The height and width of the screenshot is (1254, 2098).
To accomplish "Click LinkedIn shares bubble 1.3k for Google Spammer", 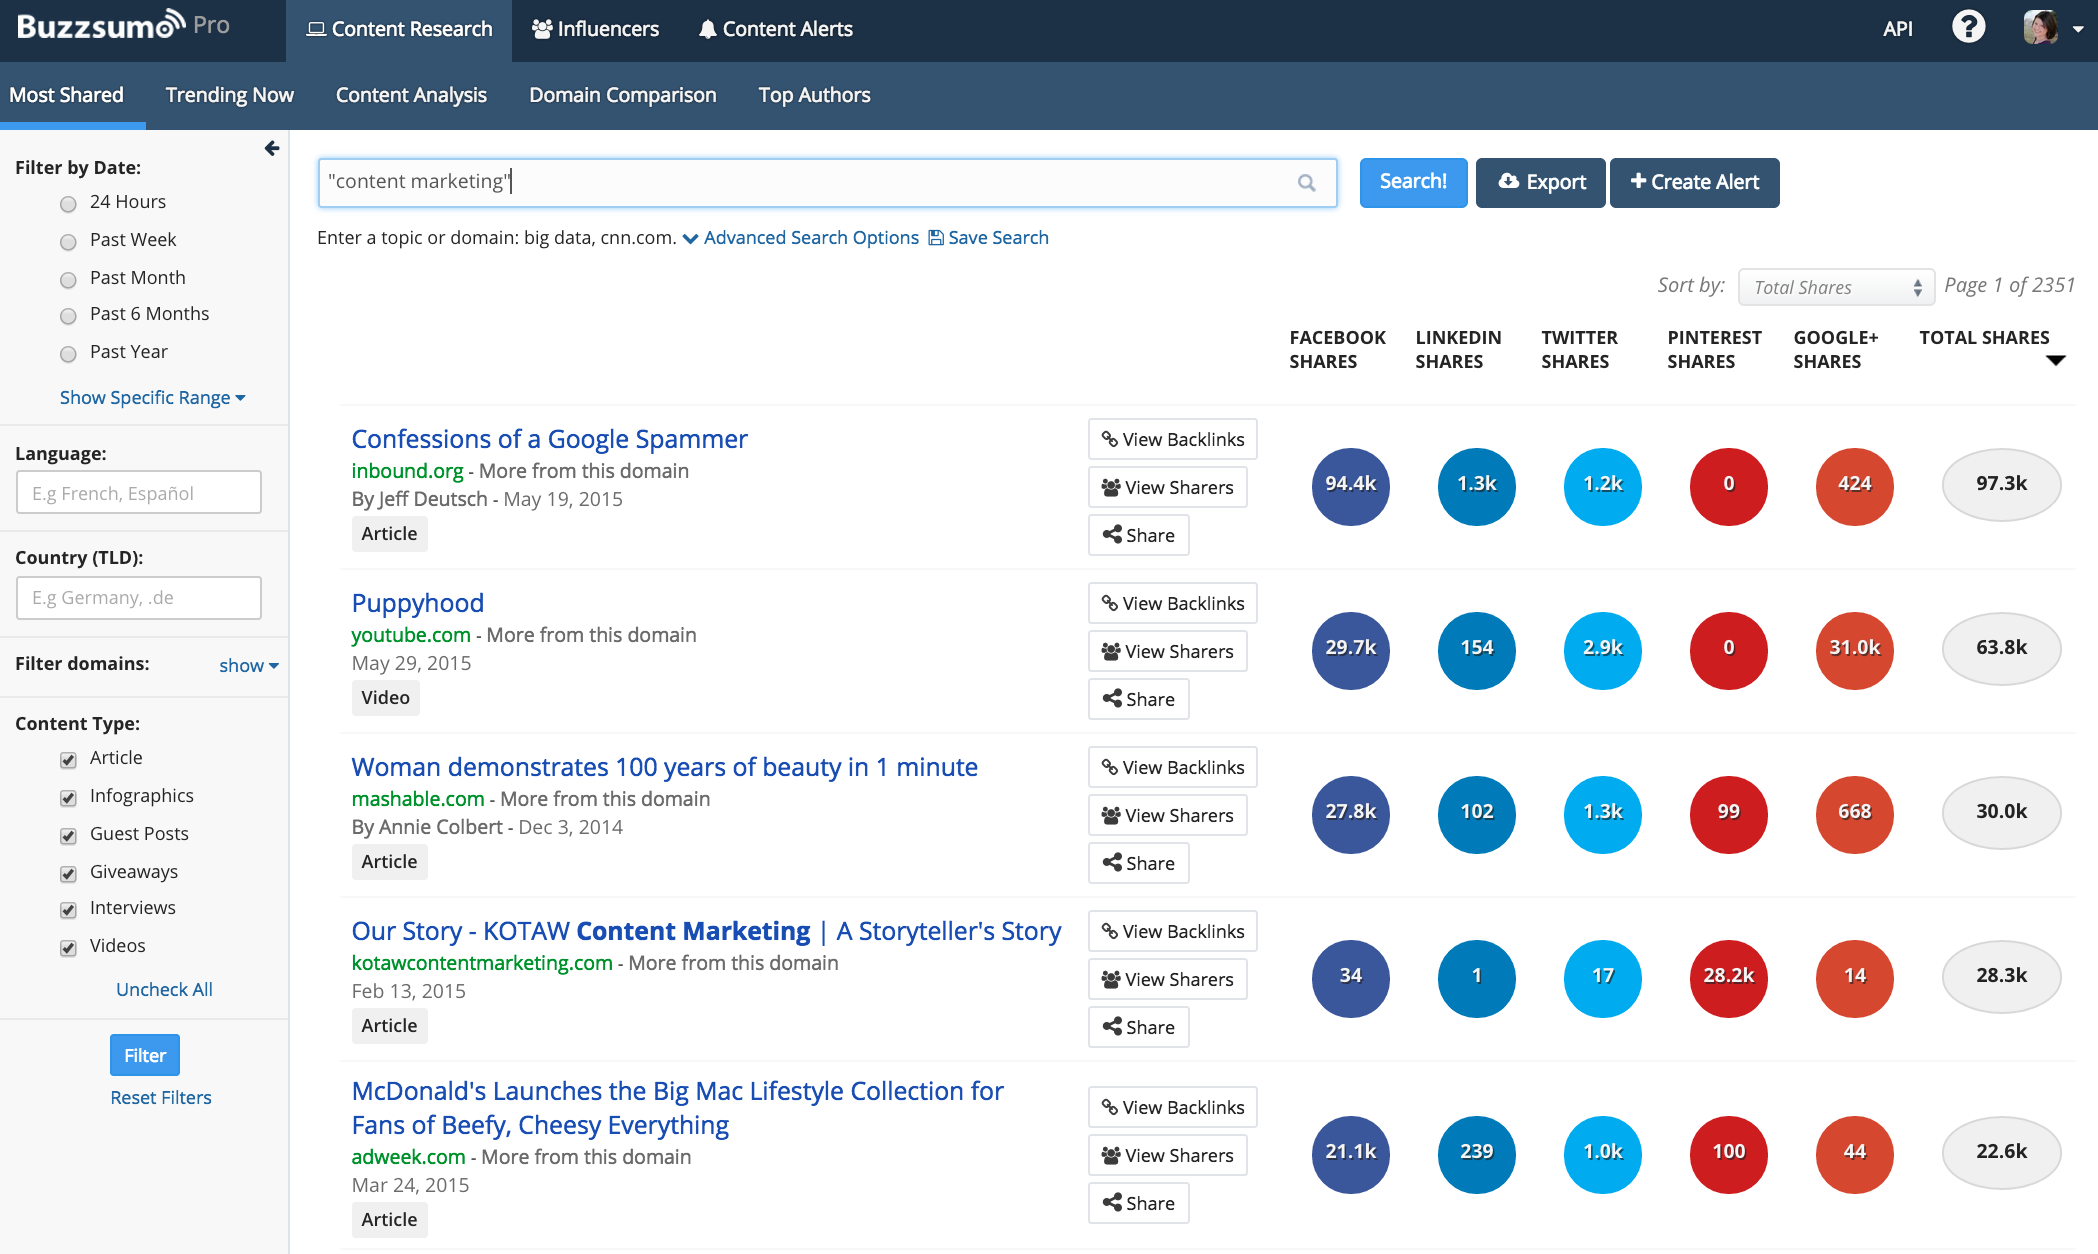I will coord(1476,486).
